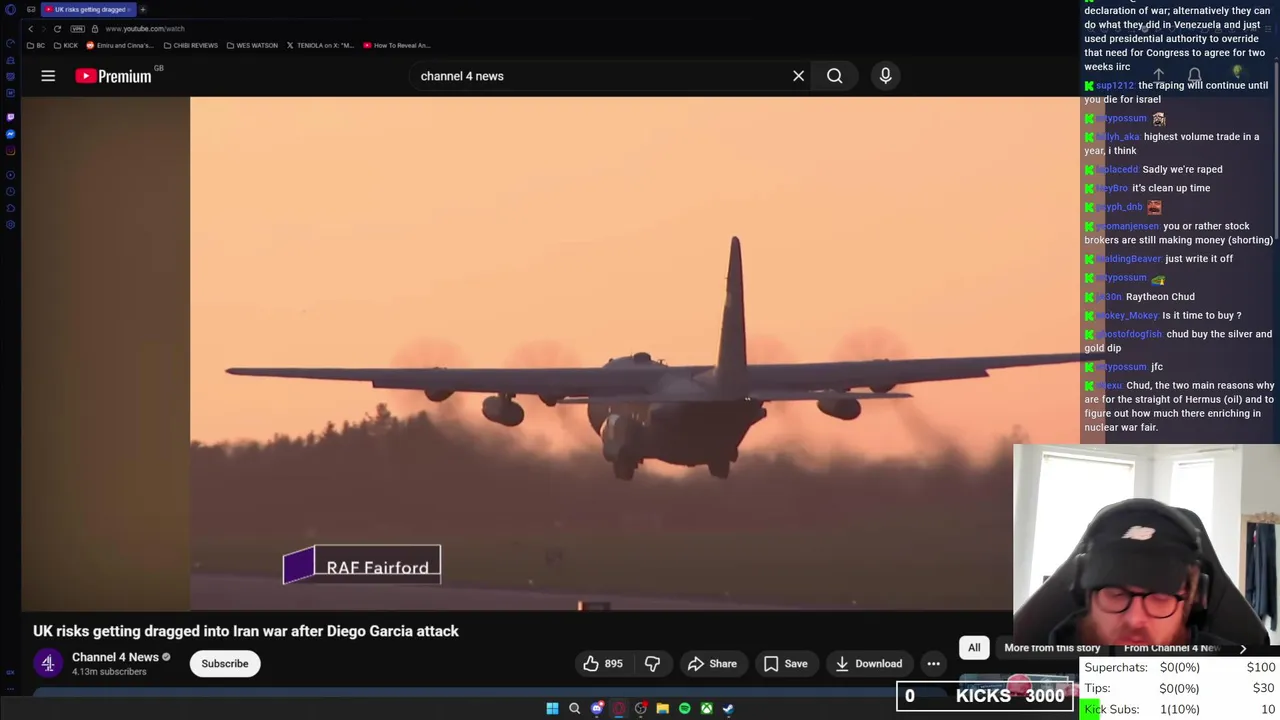Screen dimensions: 1280x720
Task: Select 'From Channel 4 News' chip
Action: pyautogui.click(x=1172, y=648)
